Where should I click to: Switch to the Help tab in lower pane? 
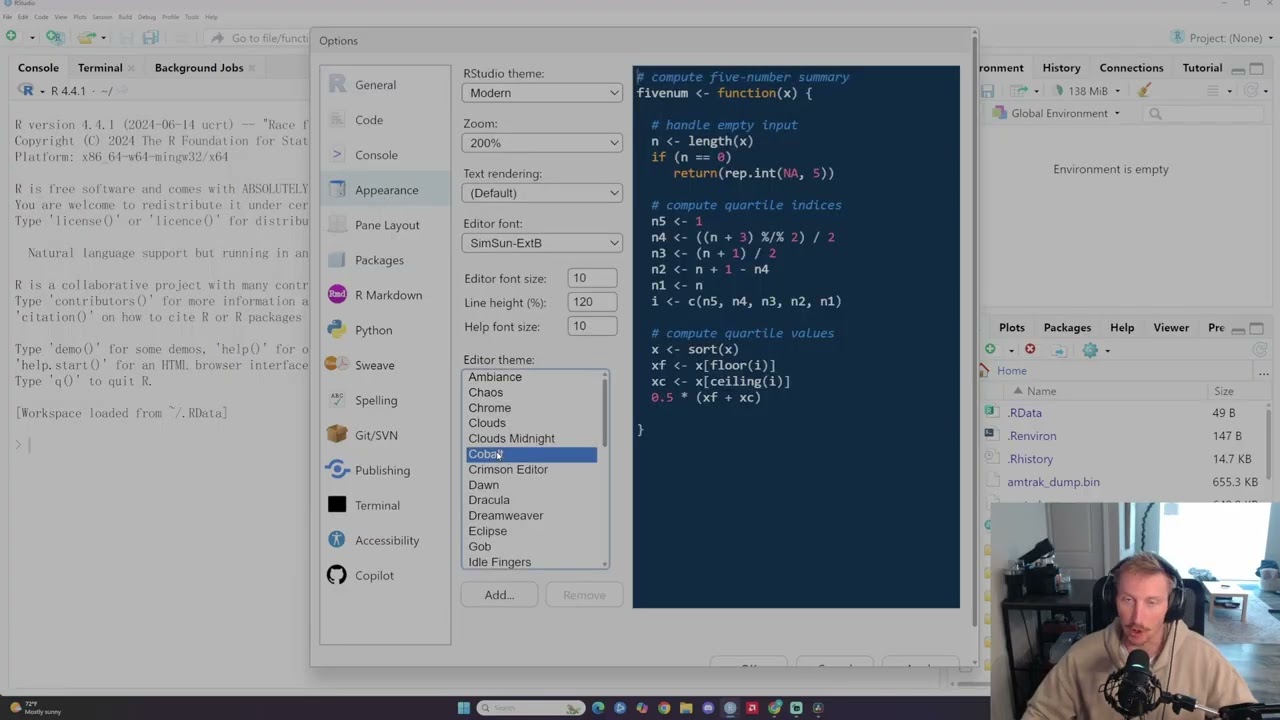click(x=1122, y=328)
